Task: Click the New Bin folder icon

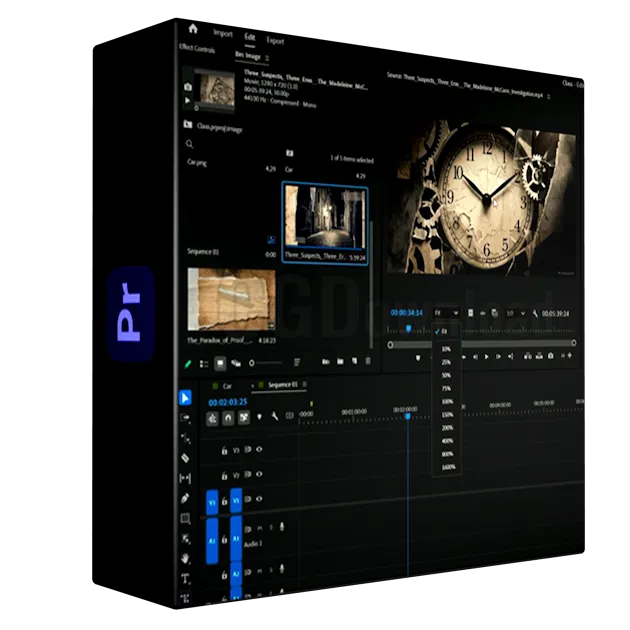Action: 340,362
